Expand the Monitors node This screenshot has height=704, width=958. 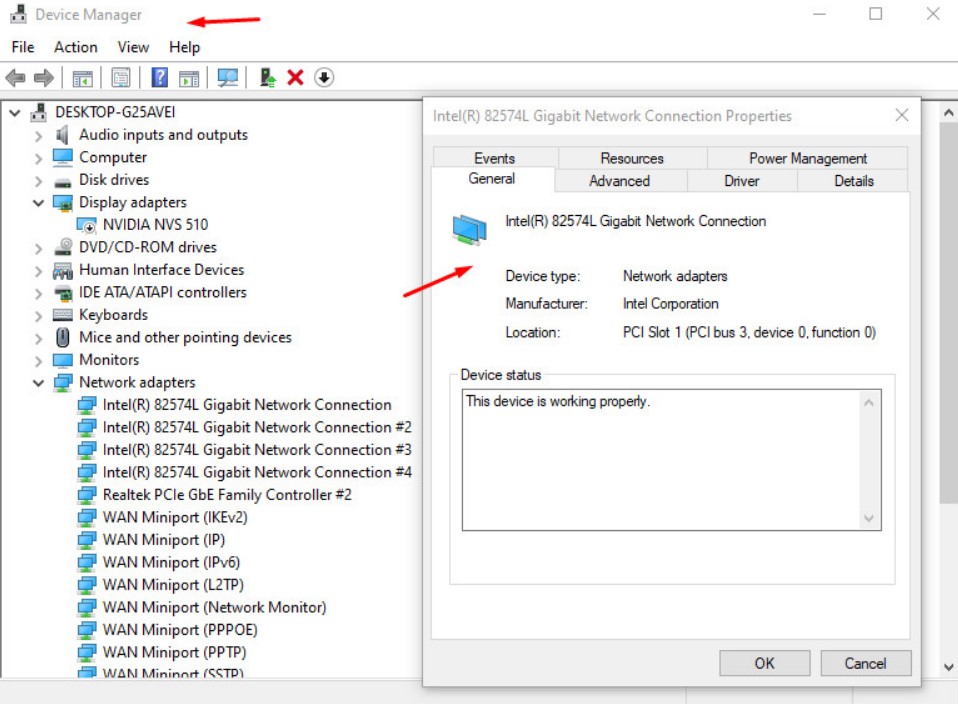[38, 361]
